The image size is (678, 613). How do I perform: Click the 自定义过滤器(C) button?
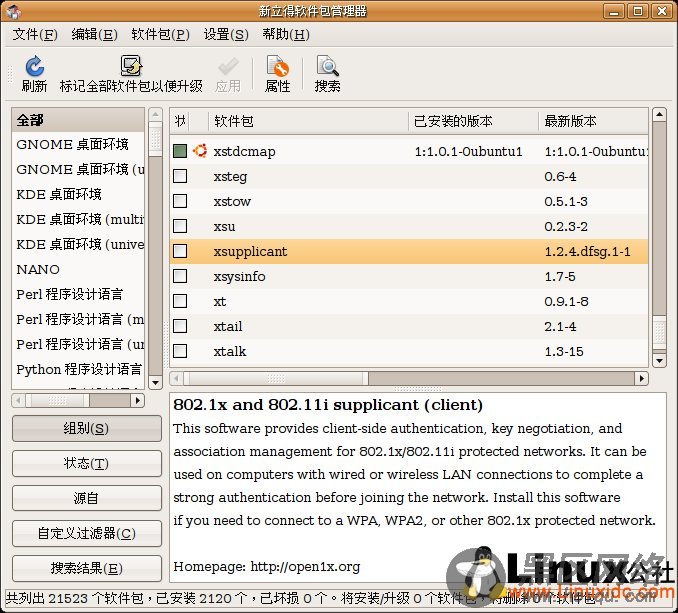point(86,533)
